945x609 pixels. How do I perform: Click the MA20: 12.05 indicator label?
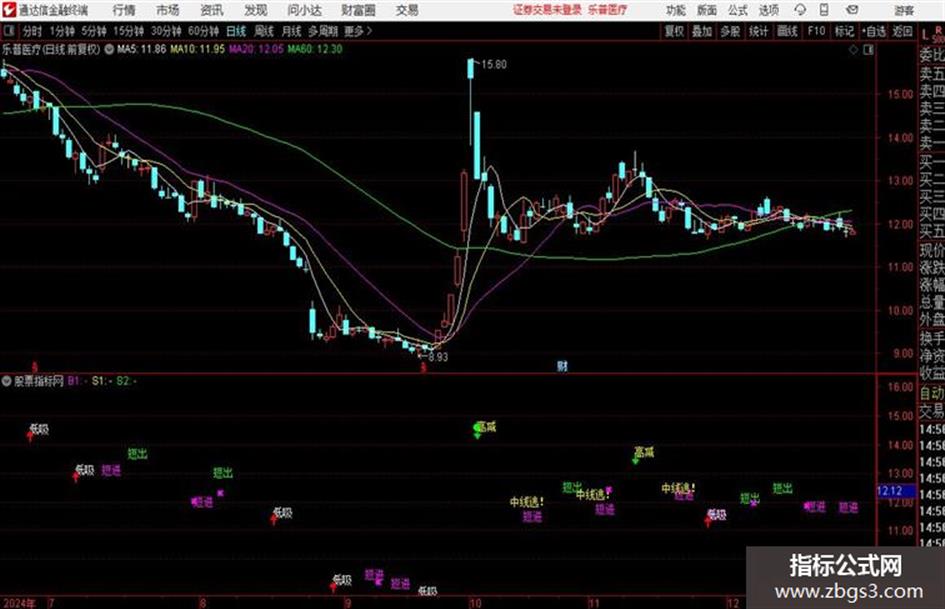[256, 49]
